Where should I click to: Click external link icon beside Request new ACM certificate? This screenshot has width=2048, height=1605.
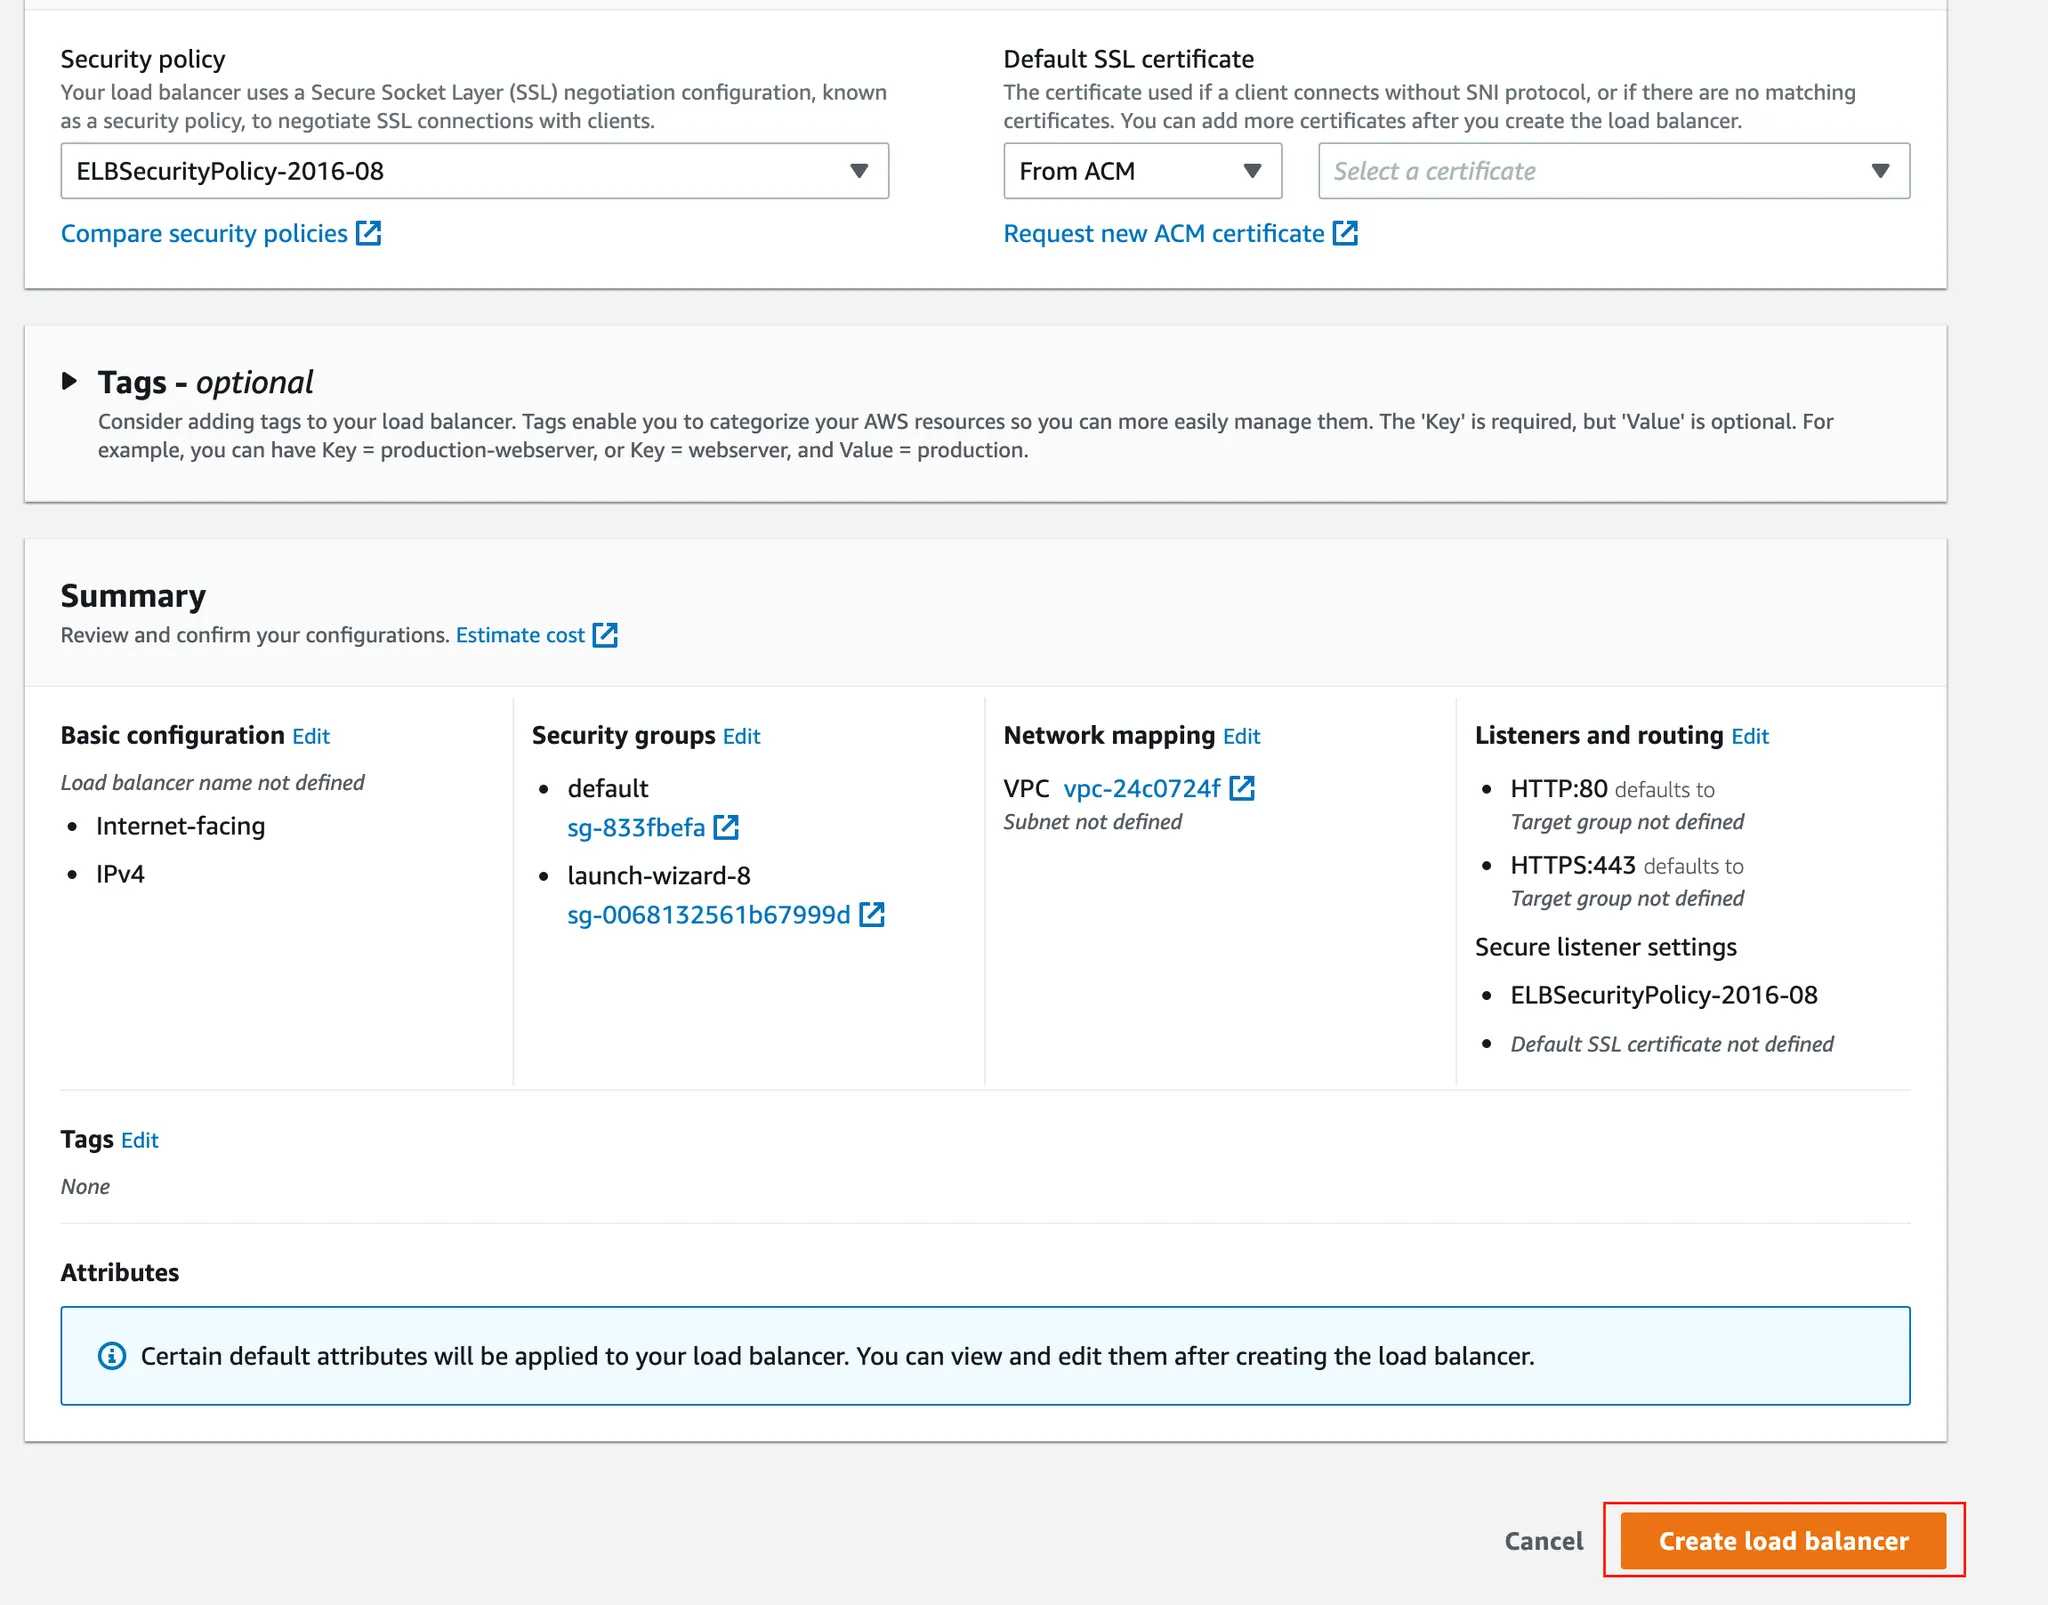tap(1345, 233)
